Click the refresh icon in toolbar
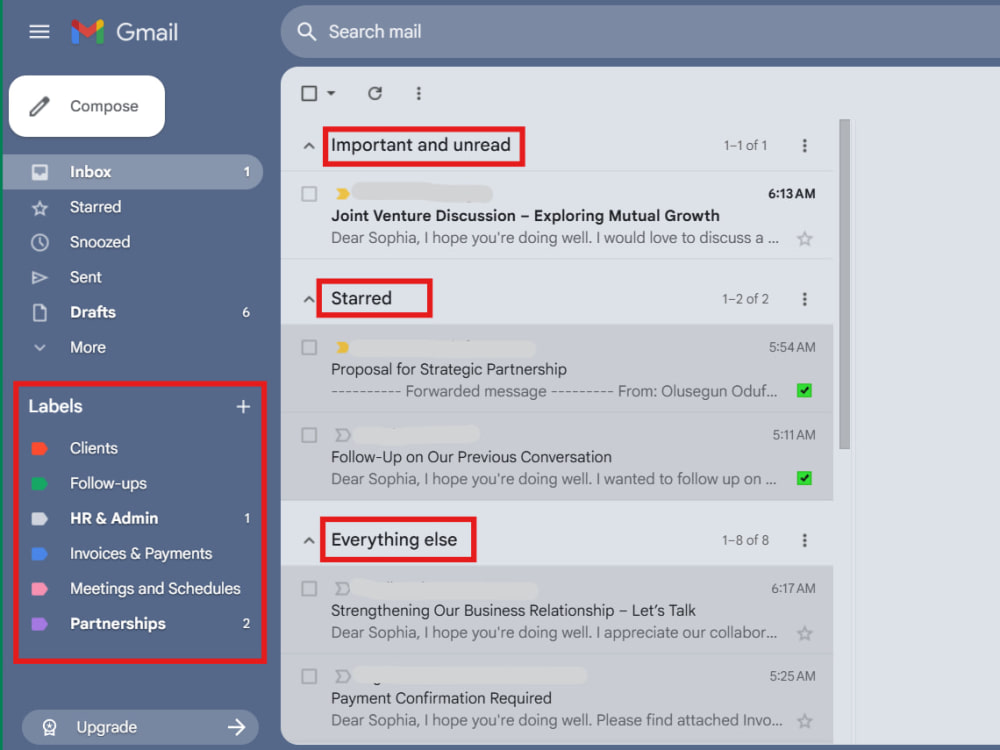 pos(375,93)
